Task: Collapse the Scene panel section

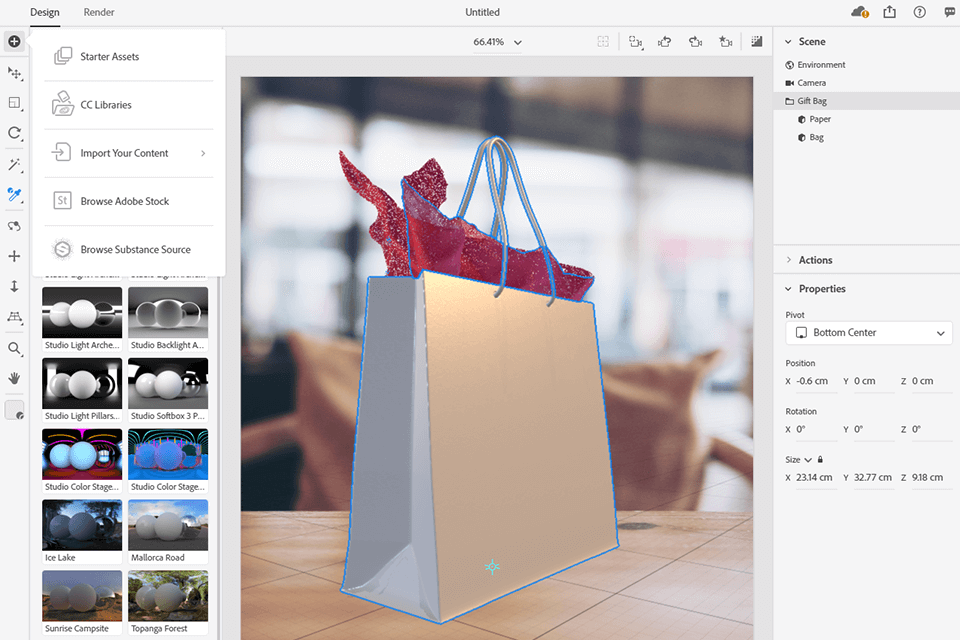Action: [x=789, y=42]
